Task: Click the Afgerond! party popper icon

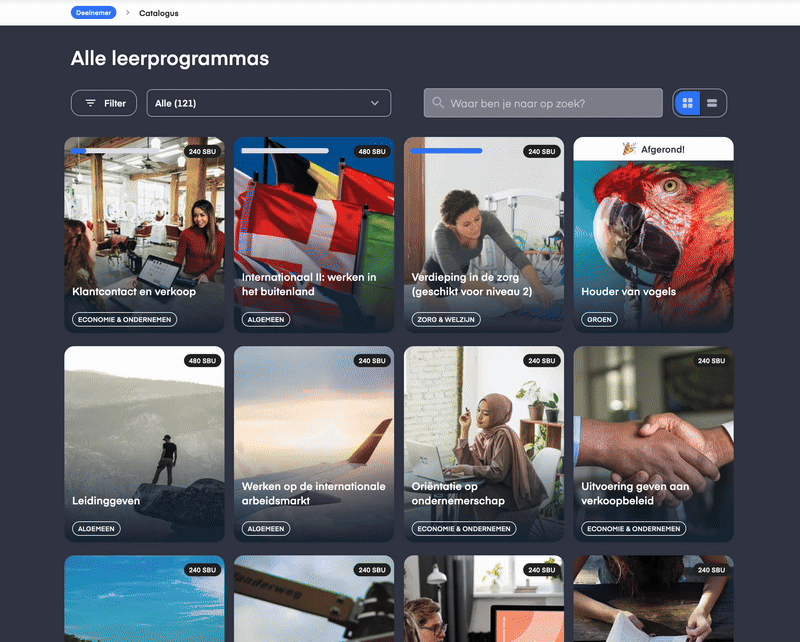Action: pos(629,149)
